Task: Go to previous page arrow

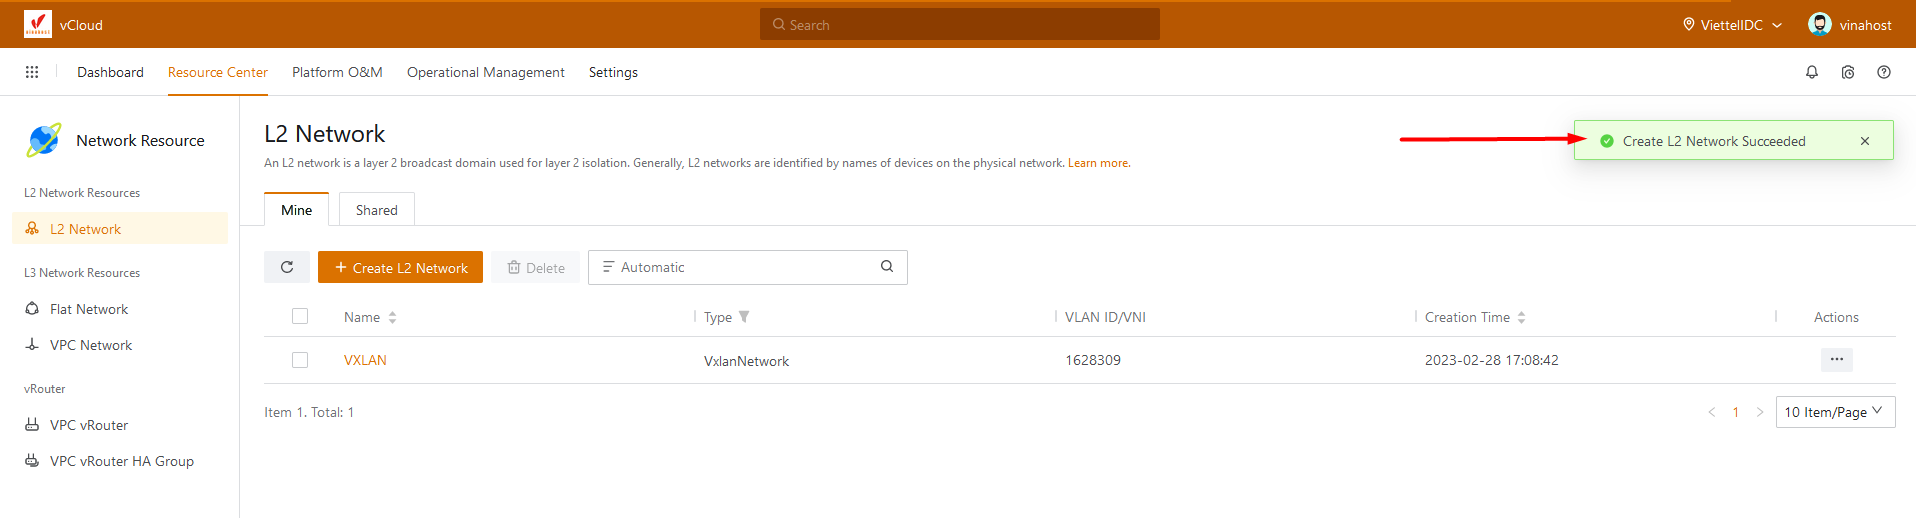Action: (x=1712, y=412)
